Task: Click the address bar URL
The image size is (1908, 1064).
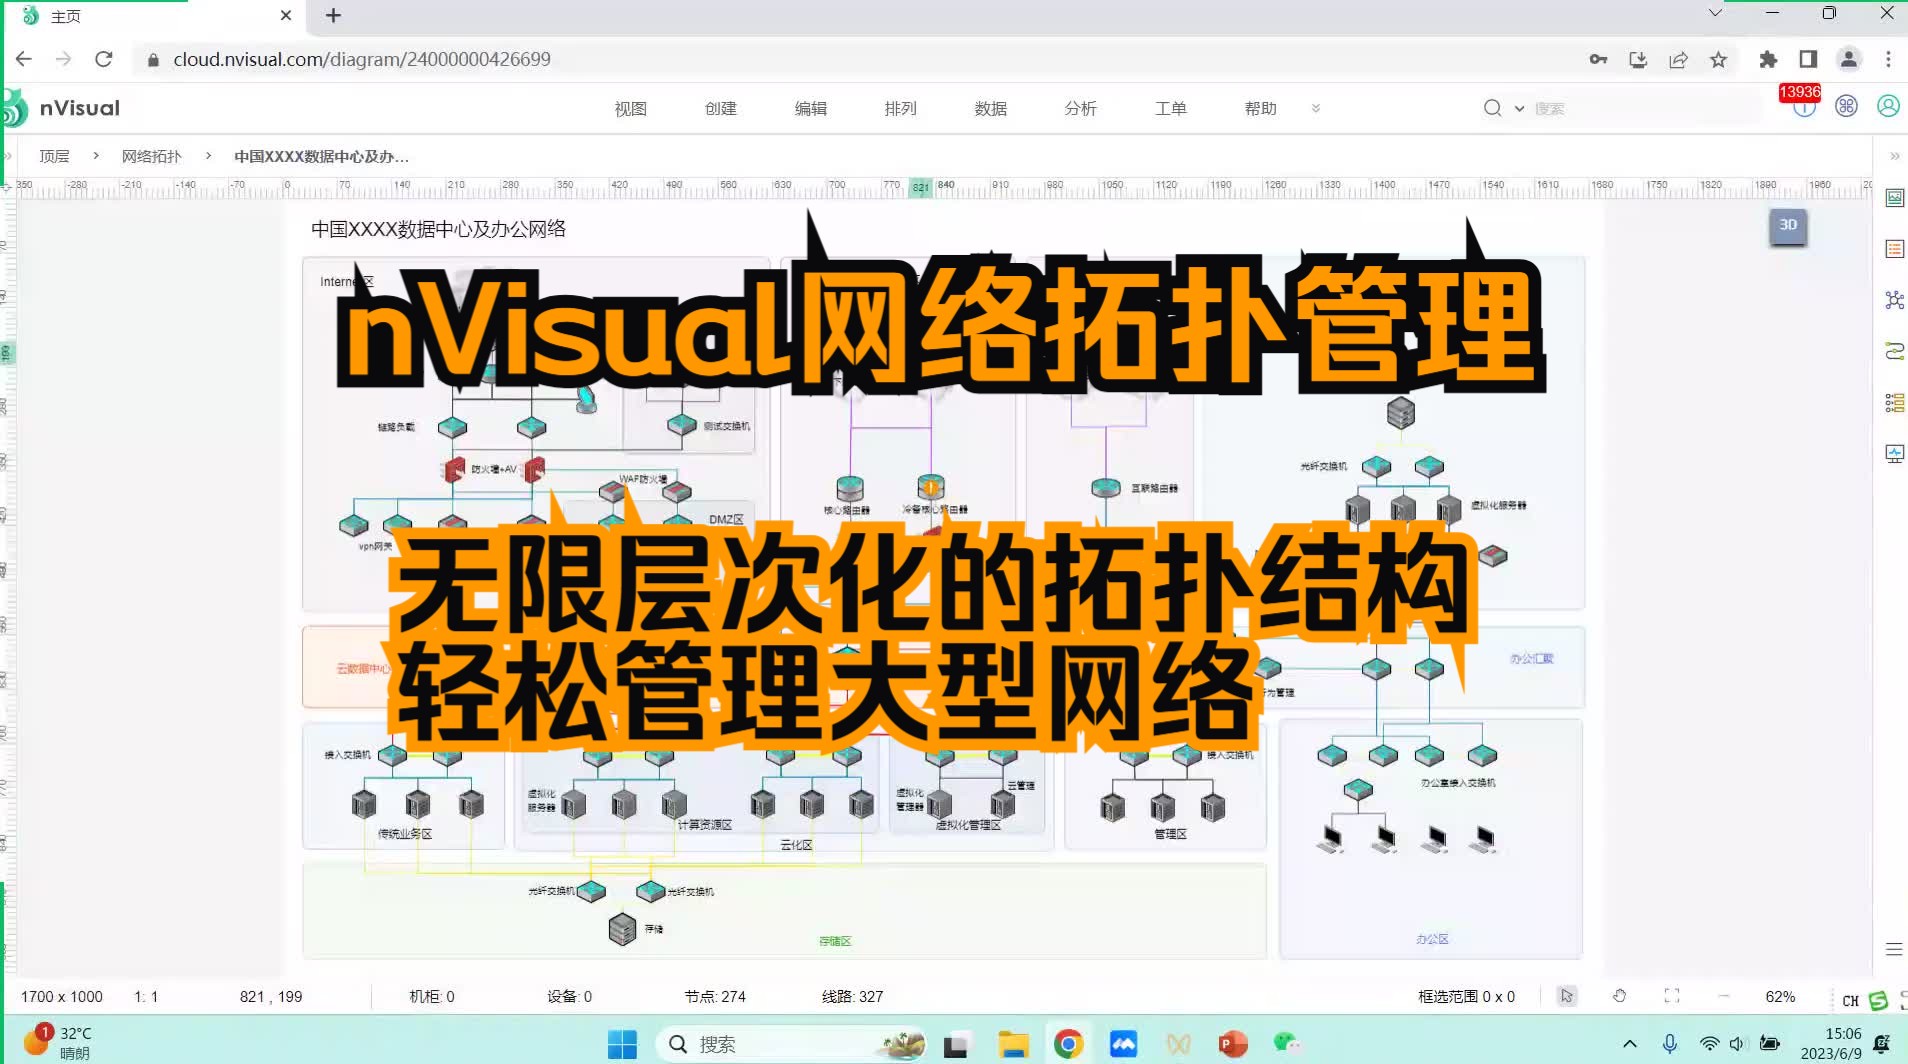Action: click(362, 59)
